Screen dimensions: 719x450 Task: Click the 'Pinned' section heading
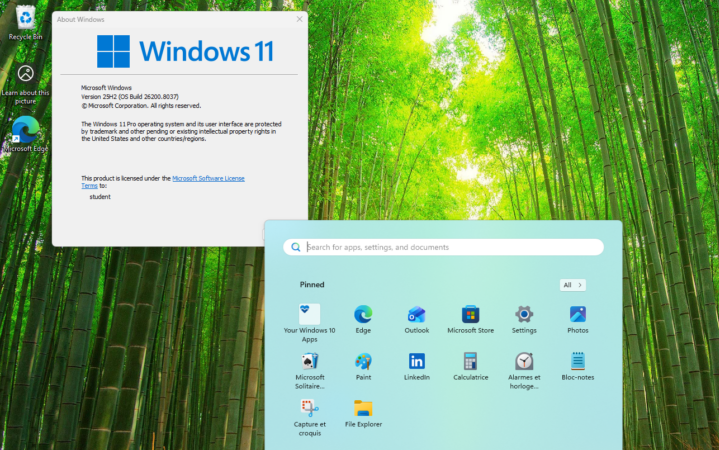(x=312, y=284)
